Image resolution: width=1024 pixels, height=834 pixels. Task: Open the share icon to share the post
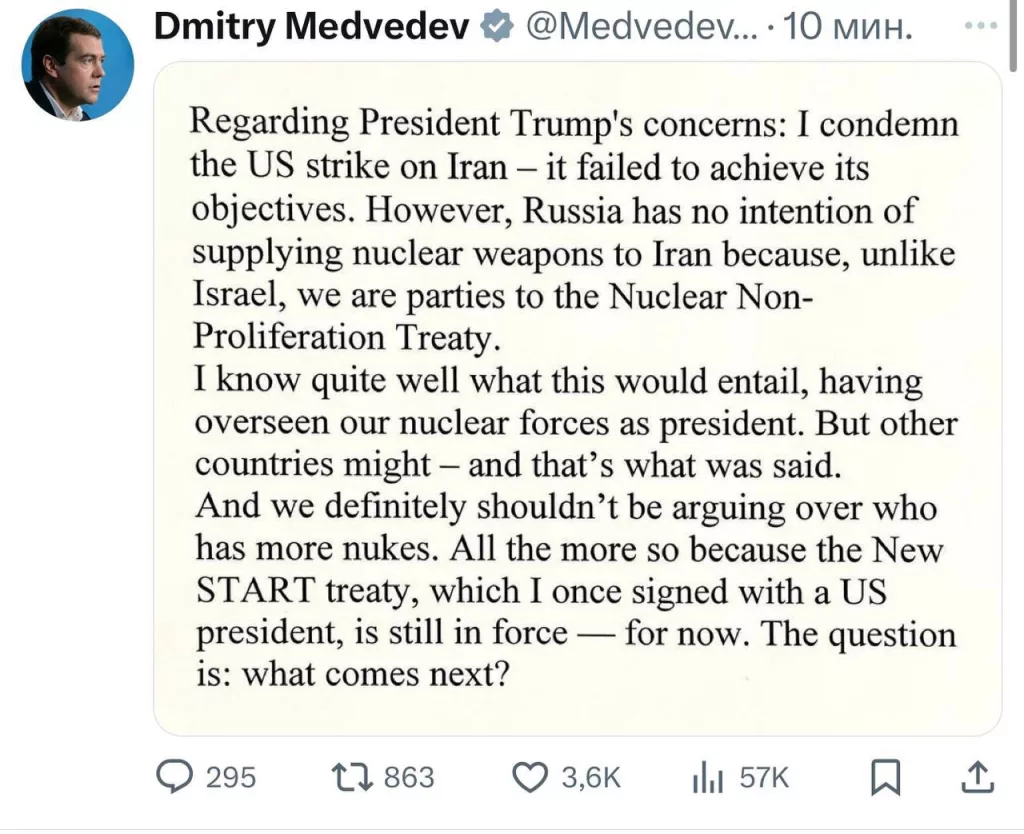(977, 777)
